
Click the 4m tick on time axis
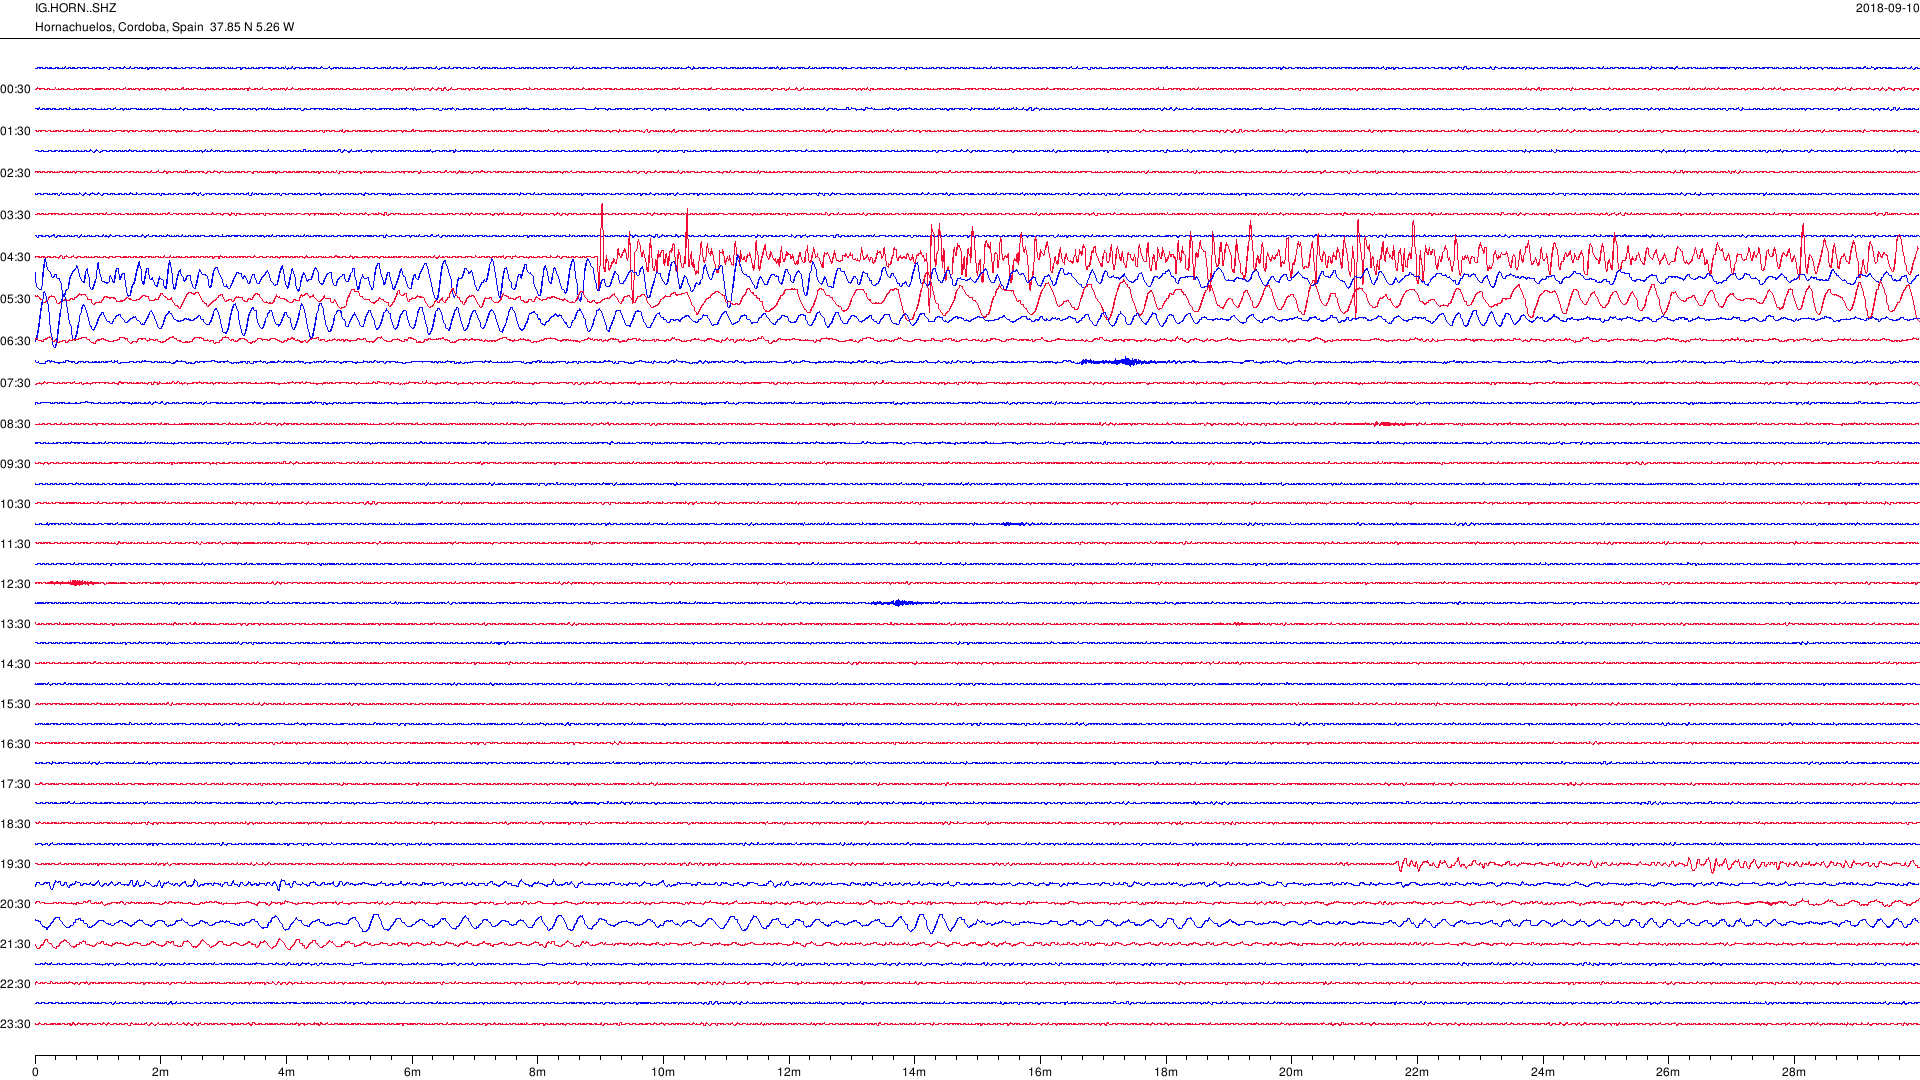286,1072
